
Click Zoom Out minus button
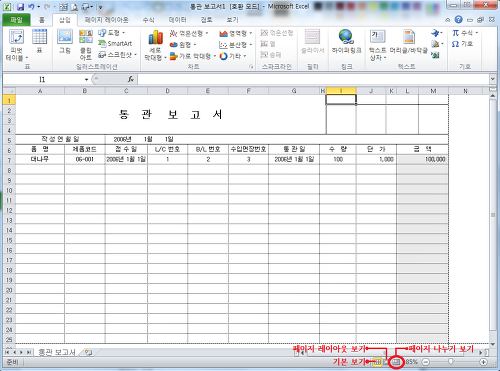(x=426, y=362)
